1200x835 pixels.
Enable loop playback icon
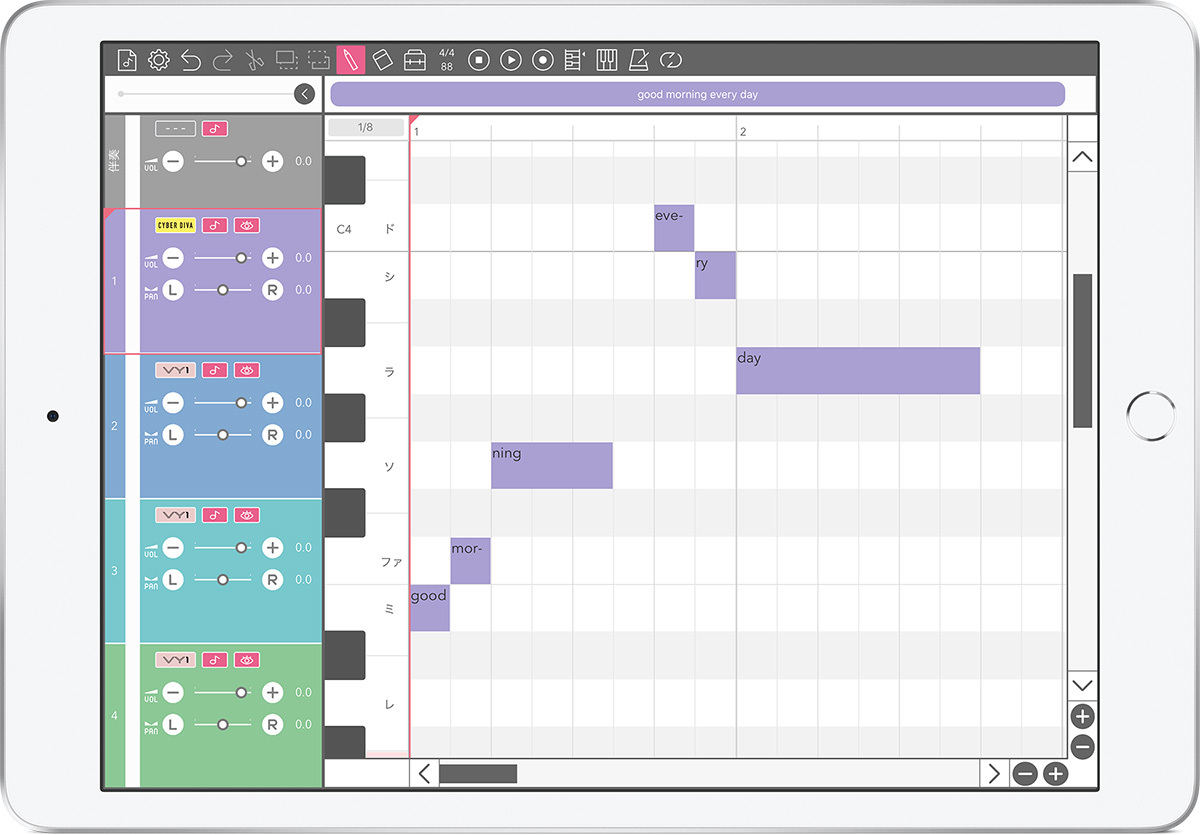pos(671,61)
